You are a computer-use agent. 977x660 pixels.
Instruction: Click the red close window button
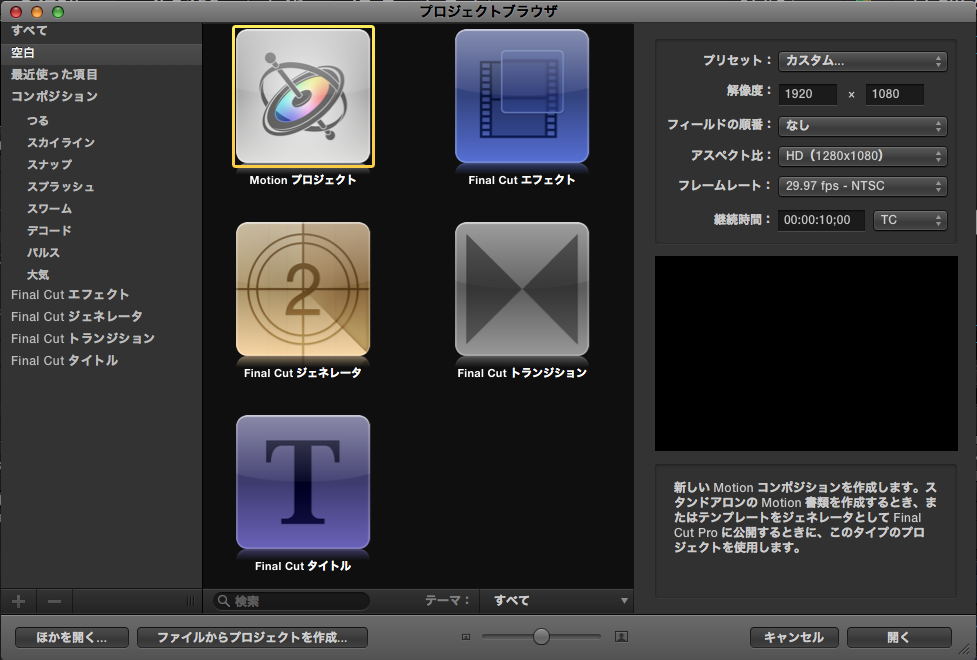[16, 12]
